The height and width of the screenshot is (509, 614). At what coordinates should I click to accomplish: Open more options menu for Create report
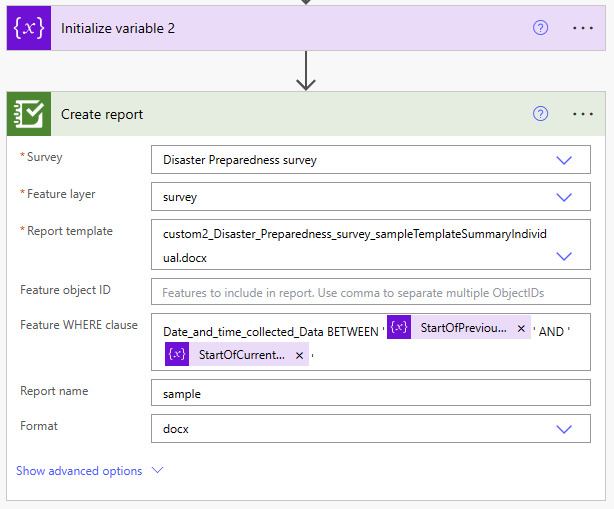583,114
